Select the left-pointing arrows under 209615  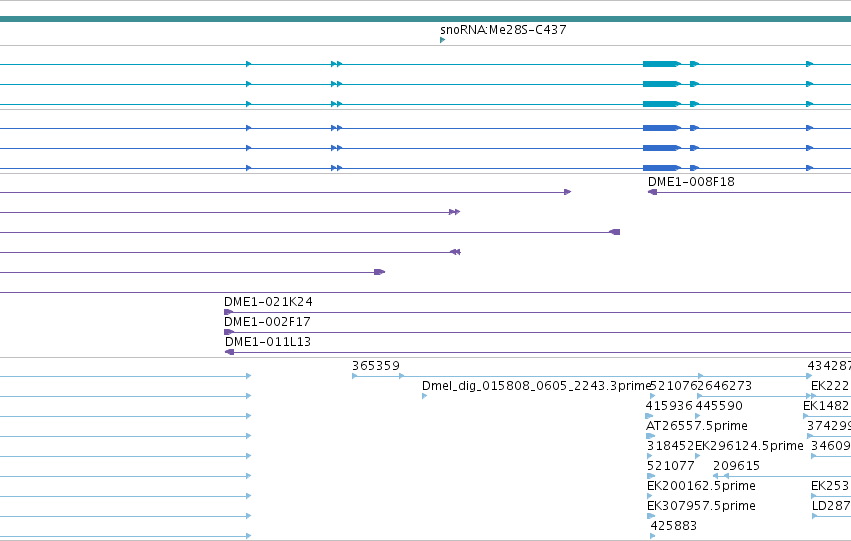point(721,476)
